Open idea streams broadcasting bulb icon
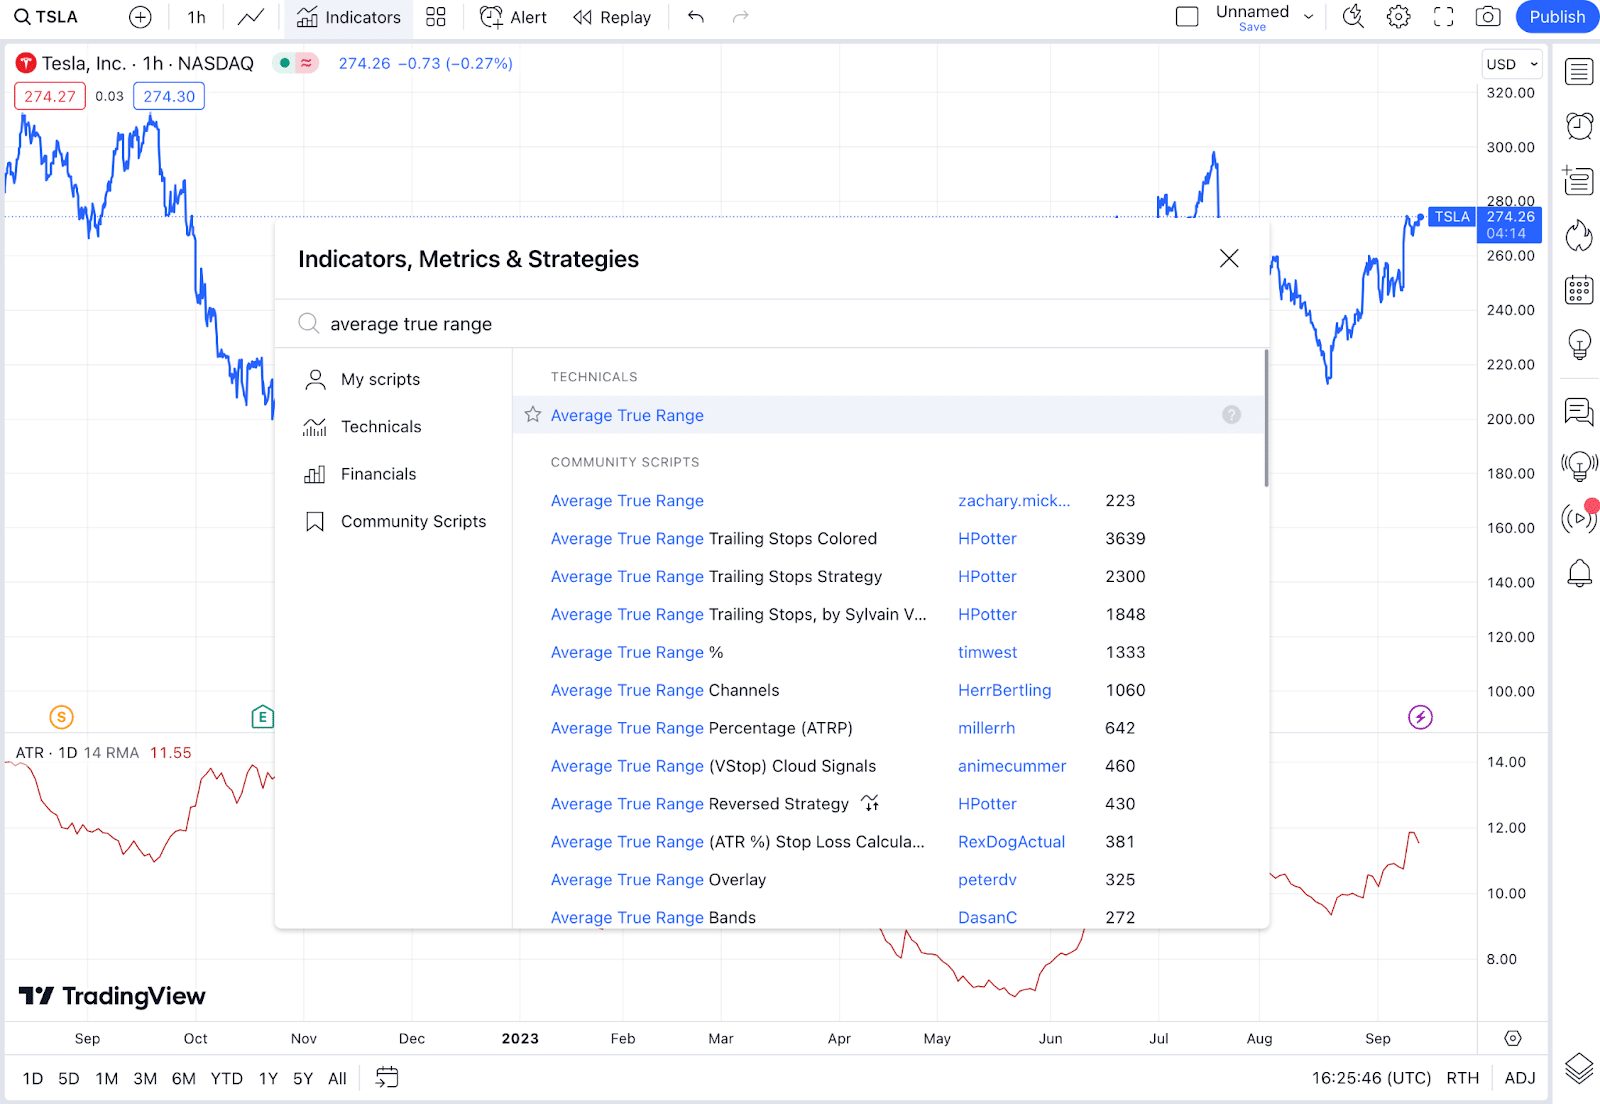 (1579, 465)
